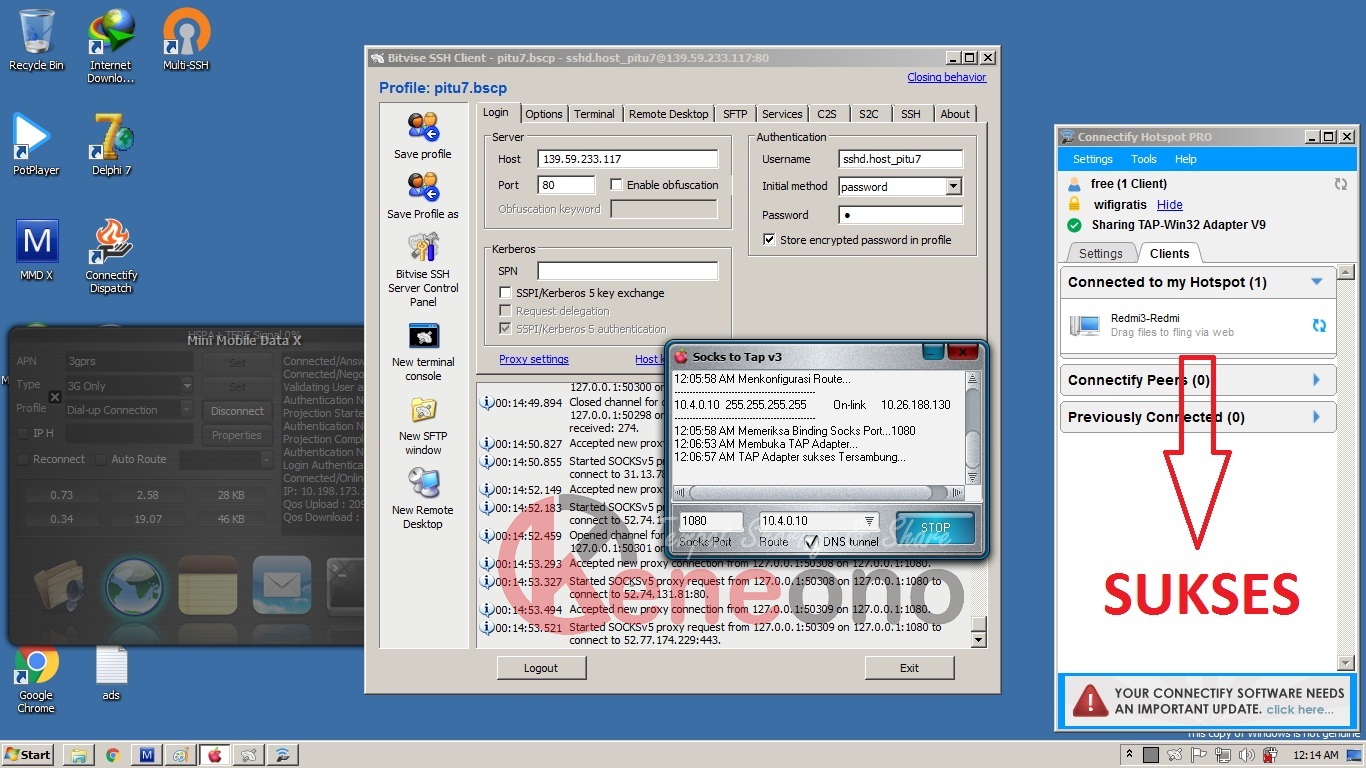Switch to the SFTP tab
Screen dimensions: 1366x768
click(x=735, y=114)
